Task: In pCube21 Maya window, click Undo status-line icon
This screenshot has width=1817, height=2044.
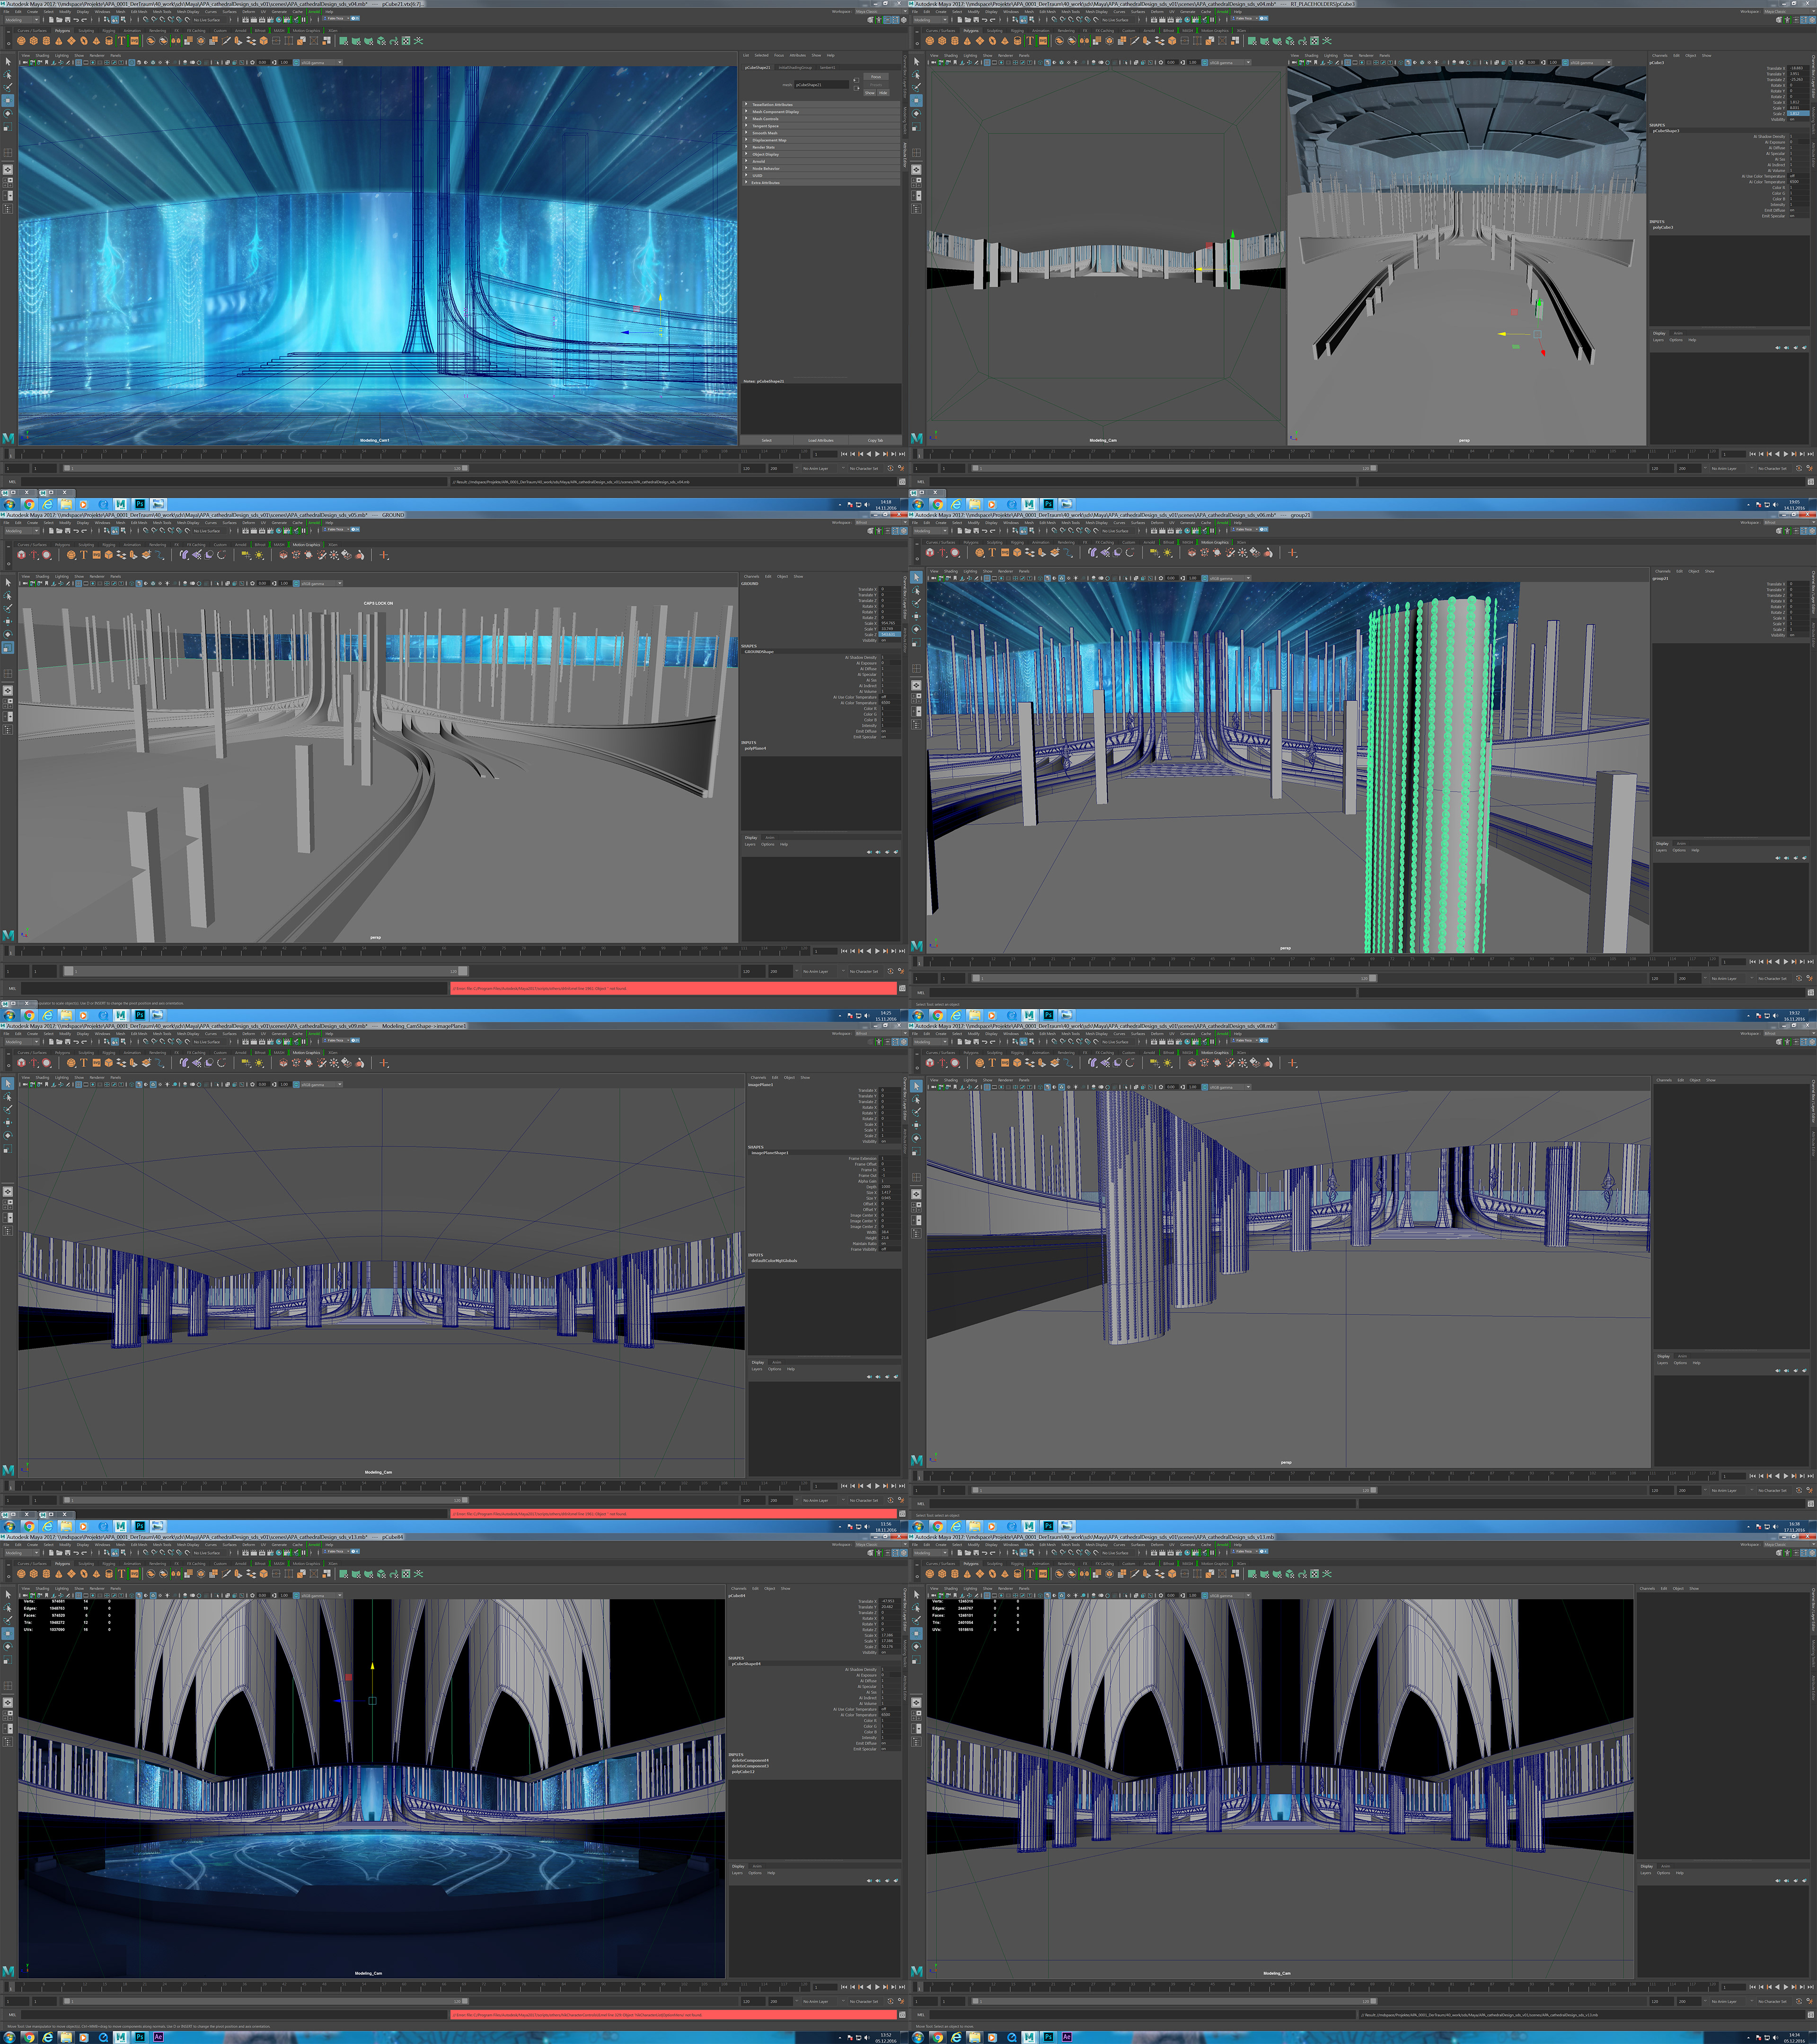Action: pos(76,20)
